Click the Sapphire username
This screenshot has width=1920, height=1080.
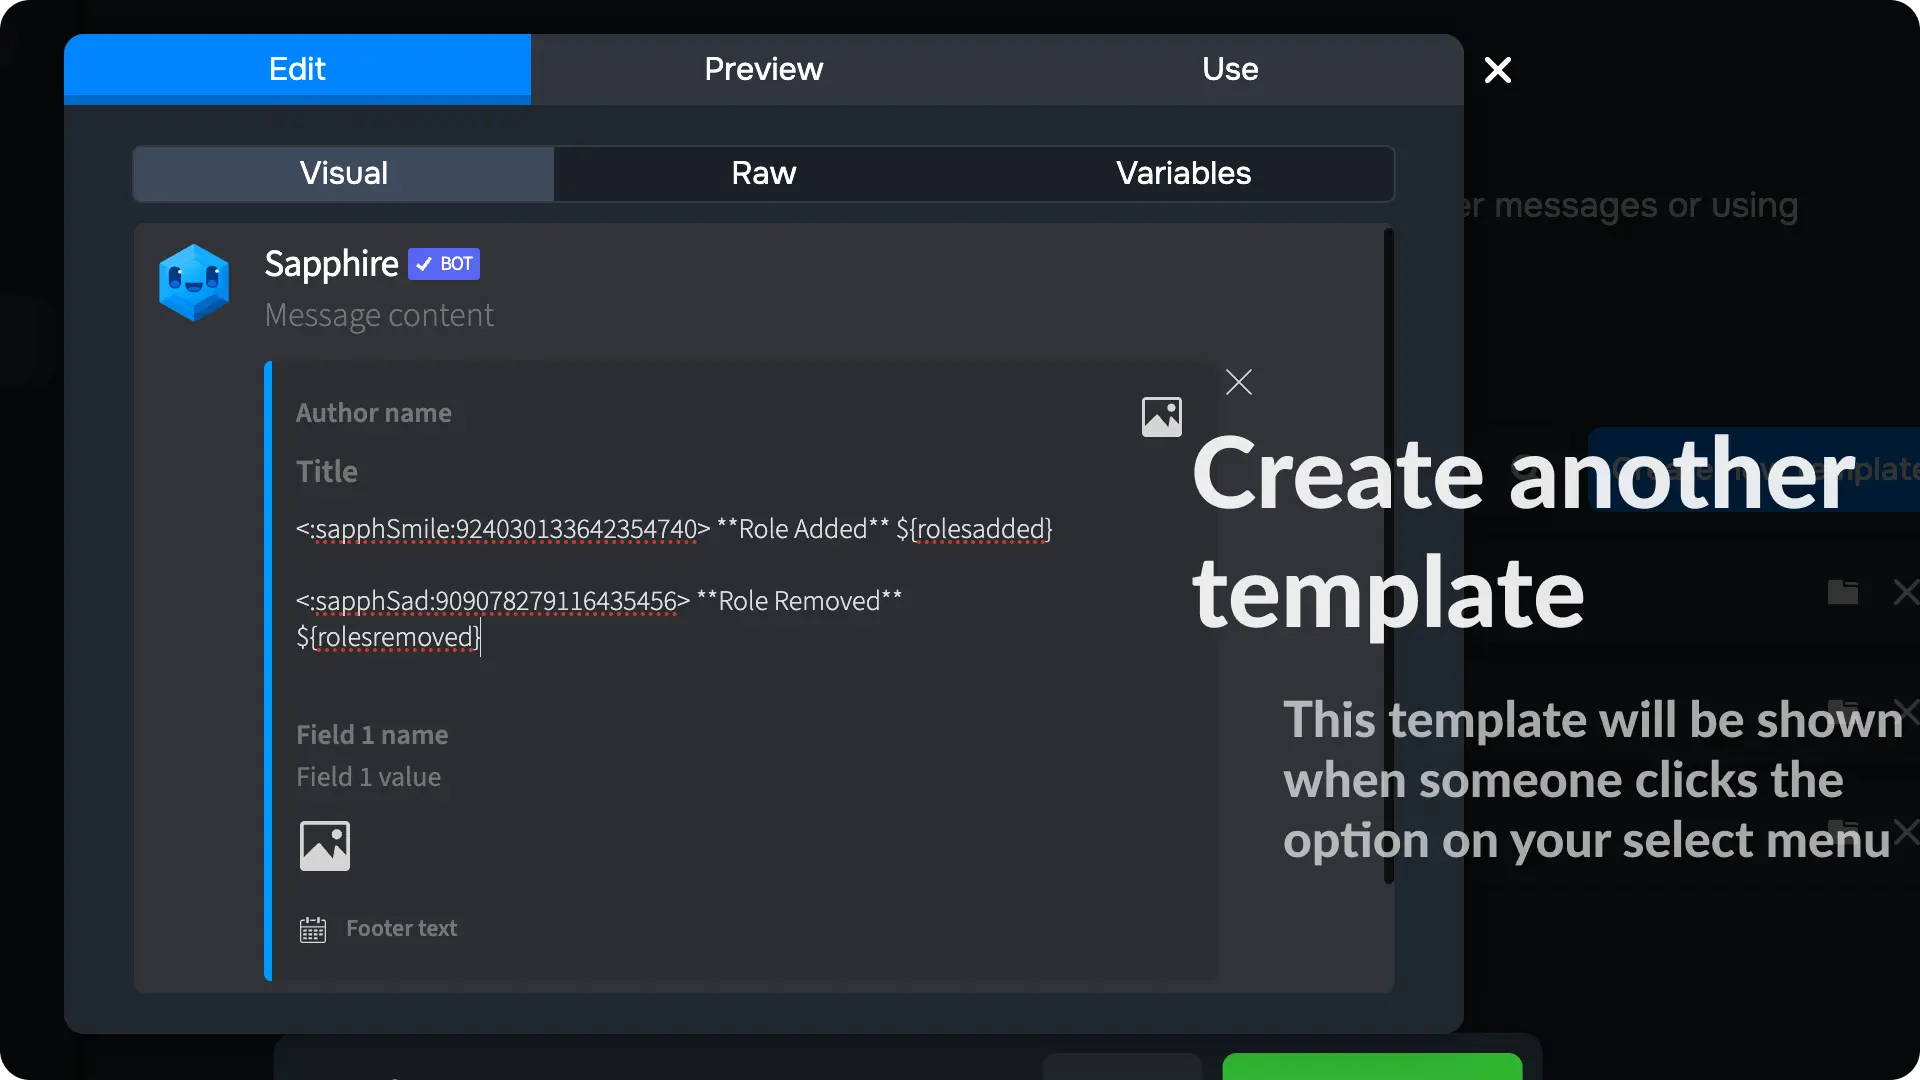tap(331, 264)
